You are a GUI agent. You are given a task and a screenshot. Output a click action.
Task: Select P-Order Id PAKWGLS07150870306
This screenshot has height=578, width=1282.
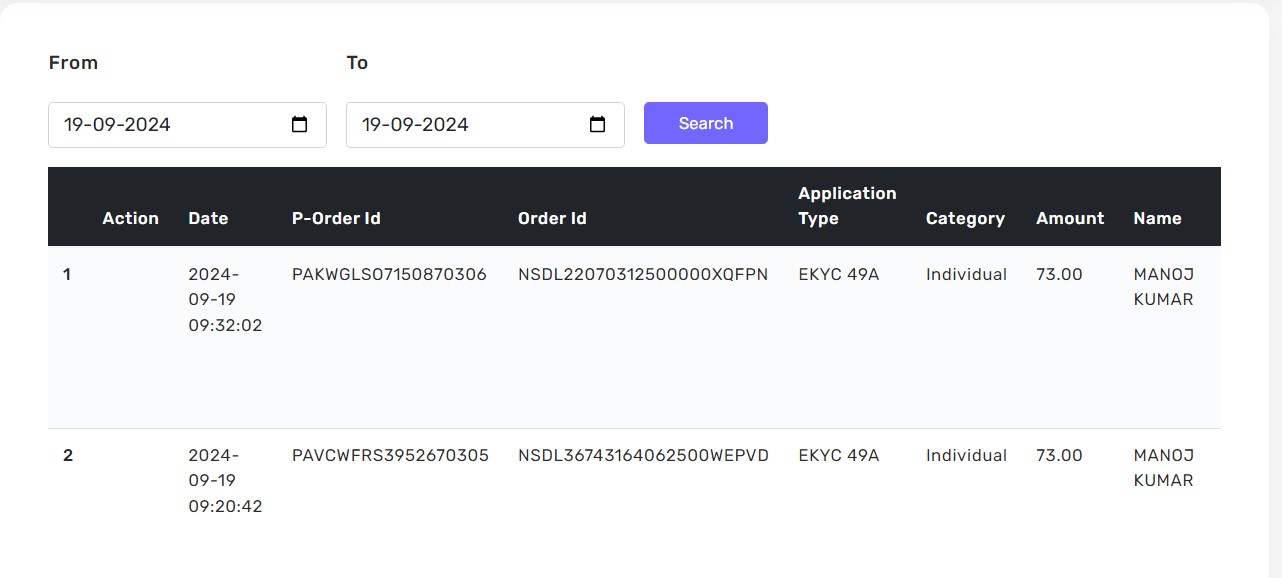pyautogui.click(x=389, y=274)
